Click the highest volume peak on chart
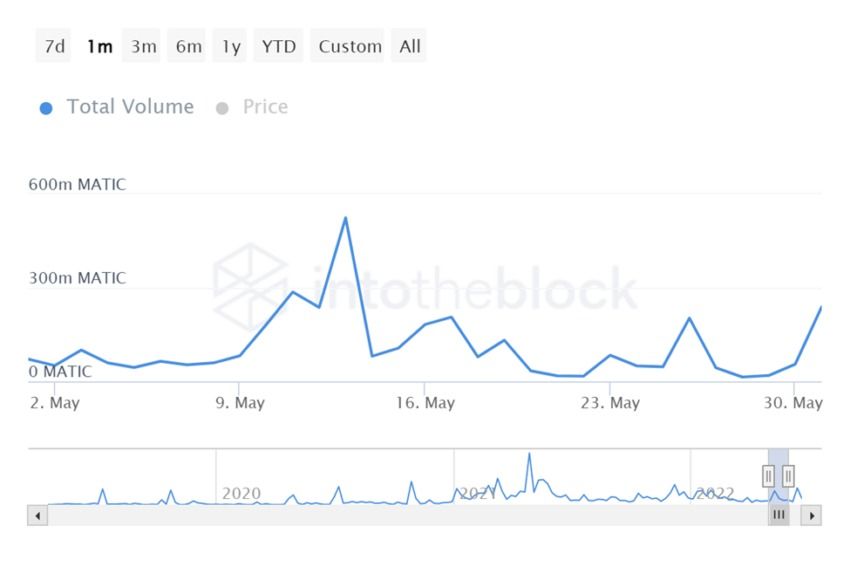The width and height of the screenshot is (850, 567). [345, 218]
